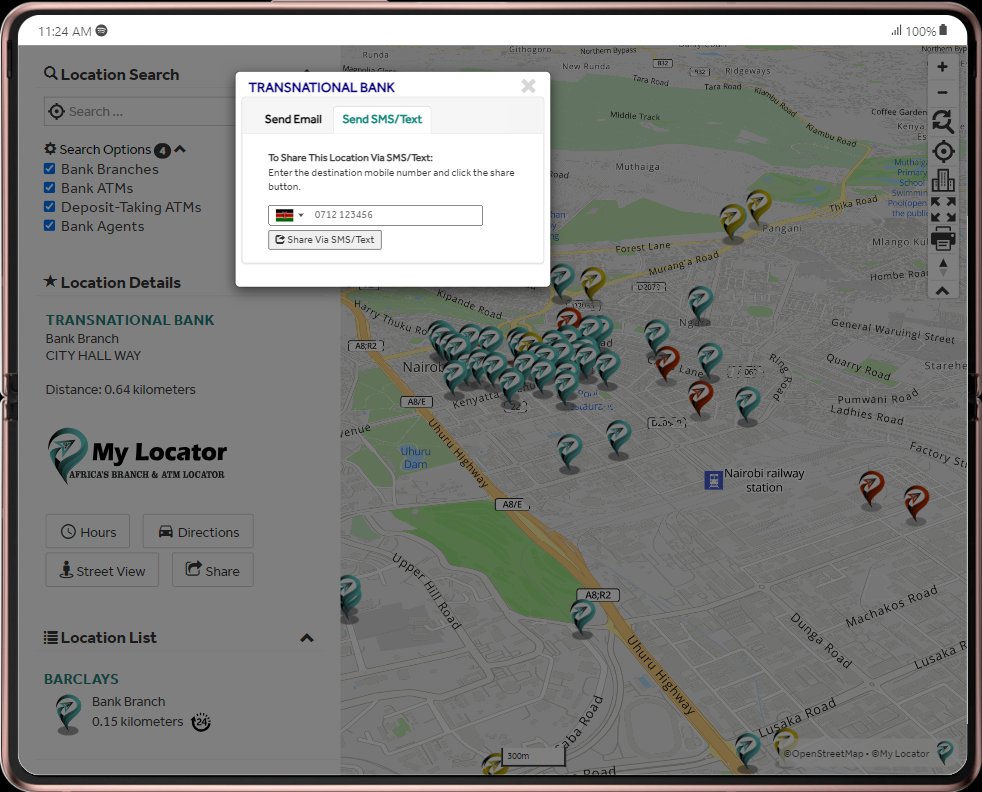
Task: Collapse the map toolbar with up chevron
Action: (x=943, y=291)
